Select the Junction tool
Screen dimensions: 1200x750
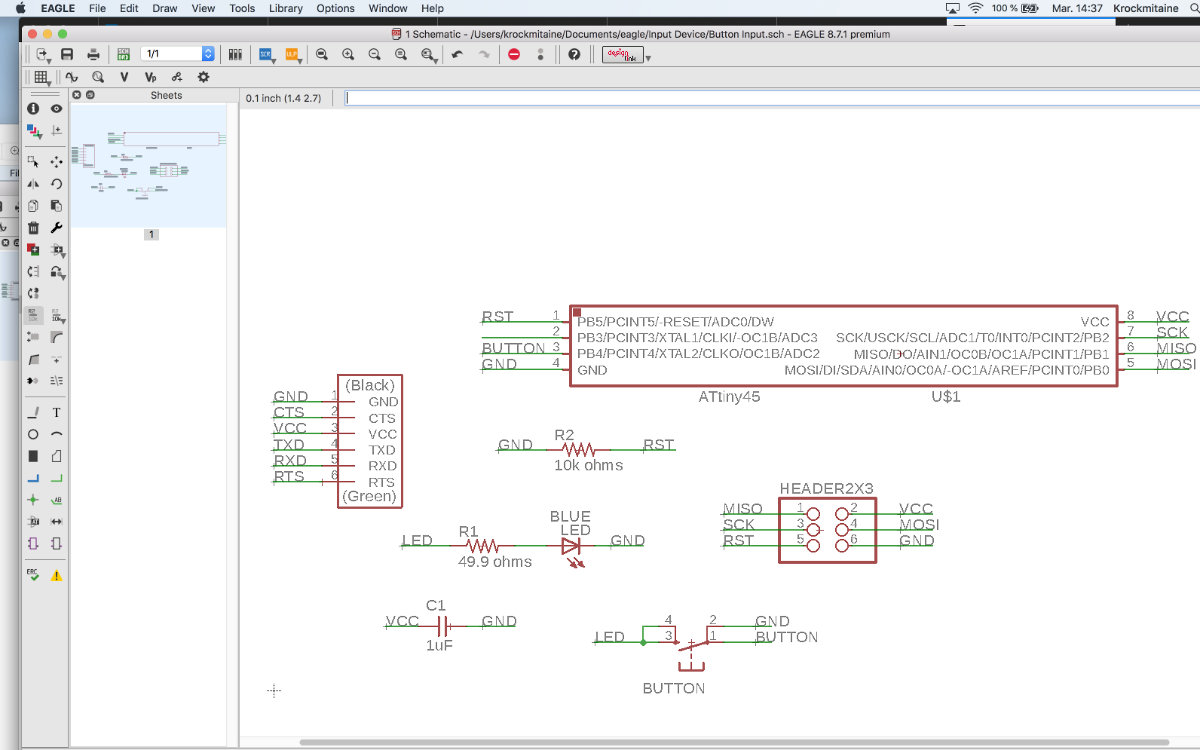click(x=33, y=500)
